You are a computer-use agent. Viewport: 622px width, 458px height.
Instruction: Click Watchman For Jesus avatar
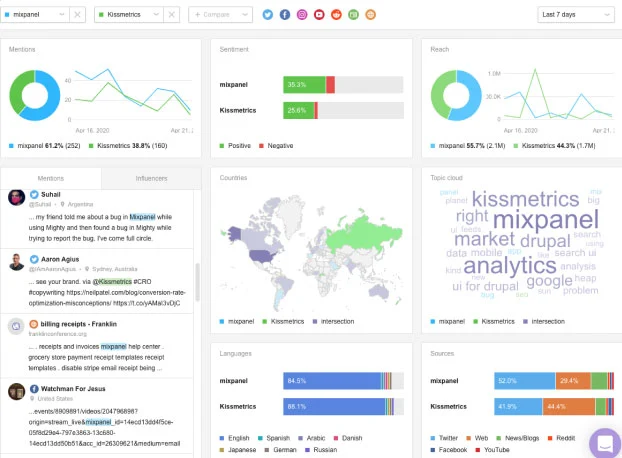16,392
